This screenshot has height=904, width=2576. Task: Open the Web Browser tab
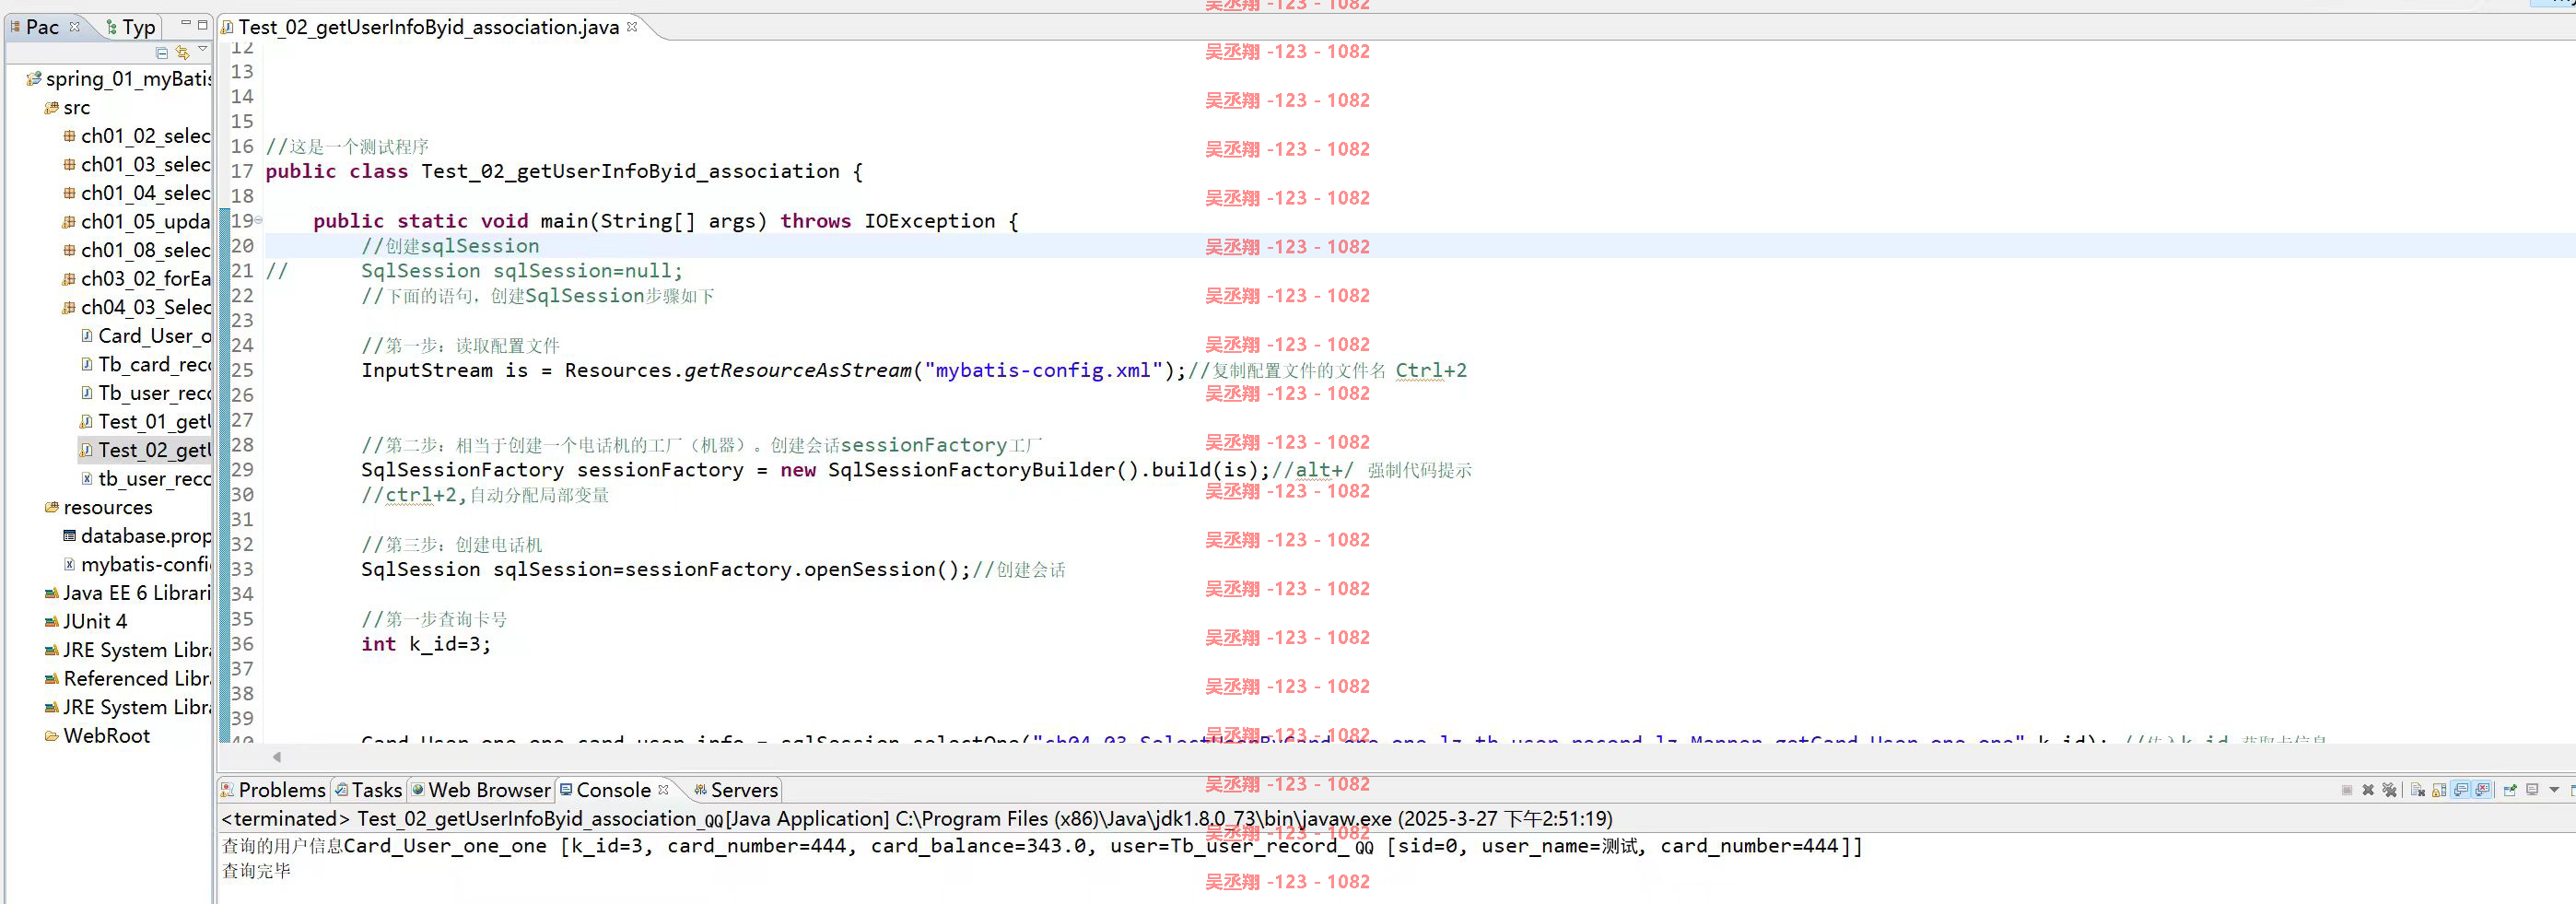(481, 790)
